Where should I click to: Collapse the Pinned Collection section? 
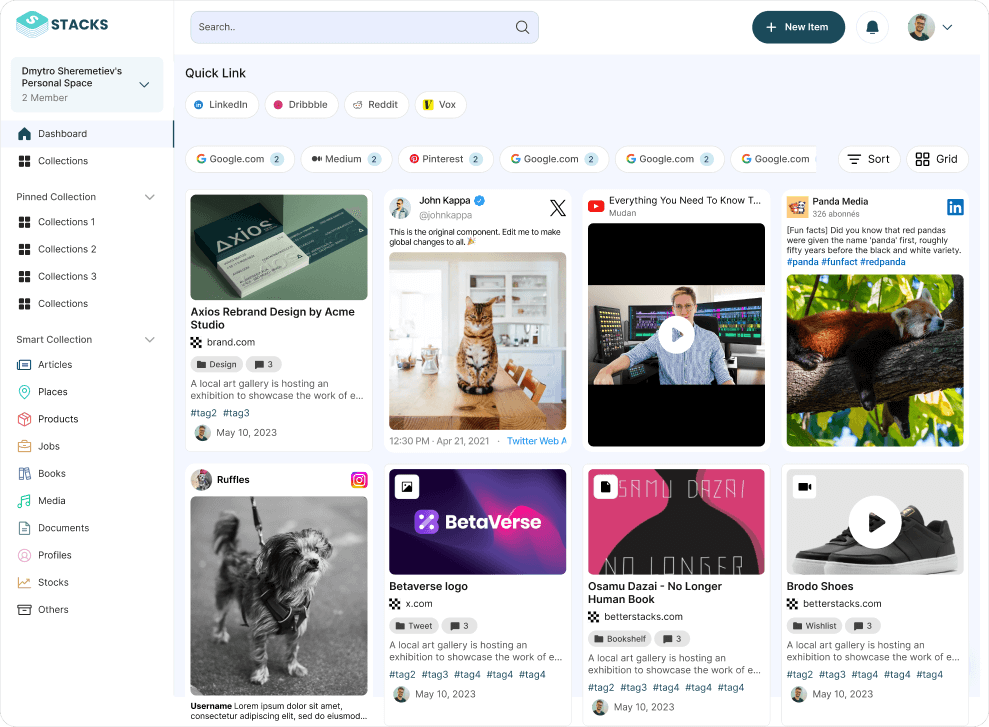pos(150,197)
